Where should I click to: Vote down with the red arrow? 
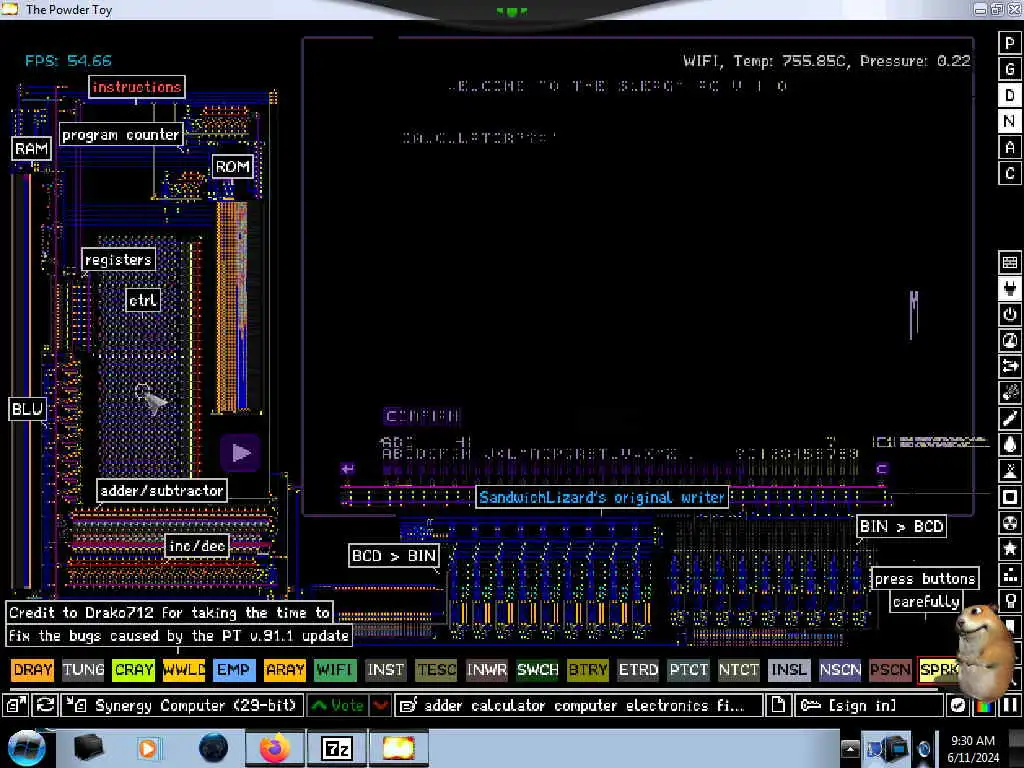click(x=380, y=705)
